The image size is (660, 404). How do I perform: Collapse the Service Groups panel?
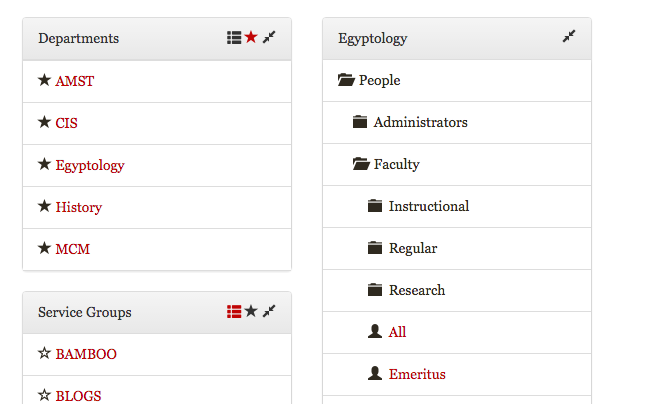coord(269,311)
